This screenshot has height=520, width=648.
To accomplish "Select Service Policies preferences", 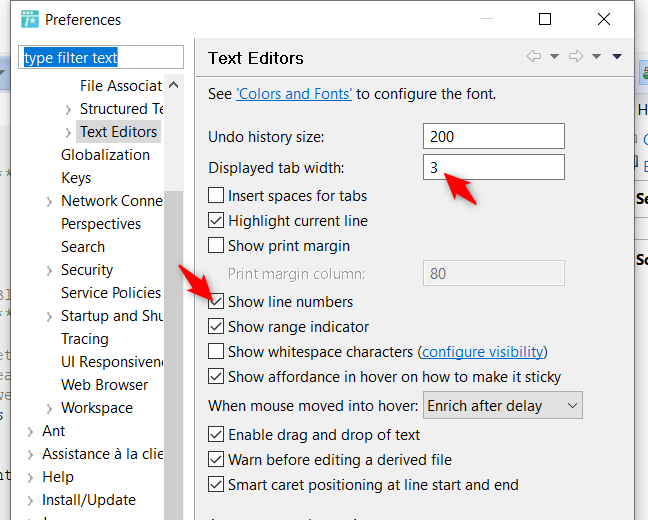I will (x=111, y=293).
